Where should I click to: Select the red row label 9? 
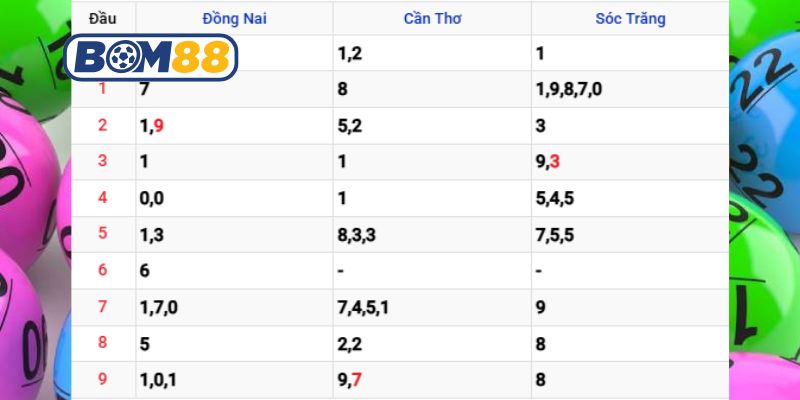tap(102, 381)
